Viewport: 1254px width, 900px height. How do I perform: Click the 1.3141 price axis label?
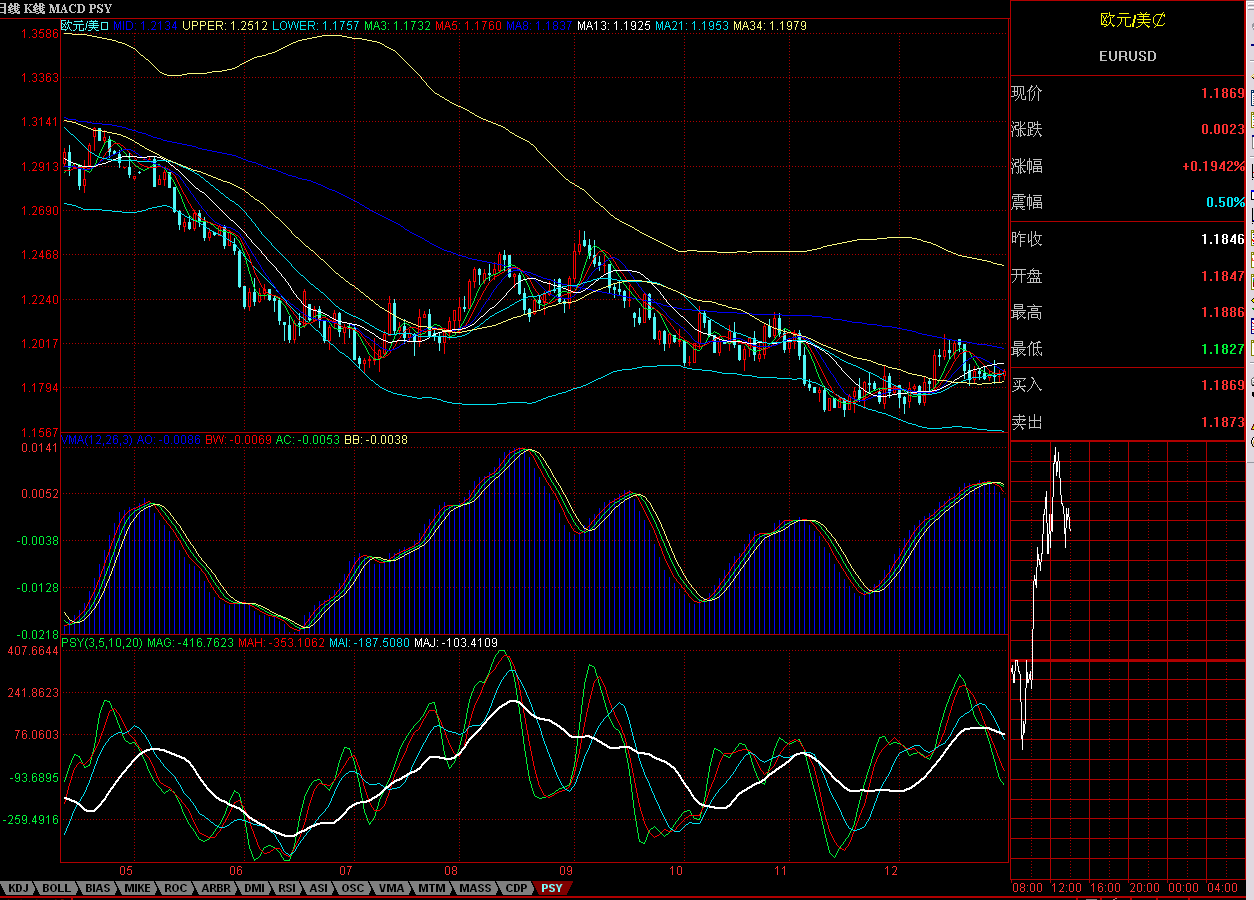(39, 122)
